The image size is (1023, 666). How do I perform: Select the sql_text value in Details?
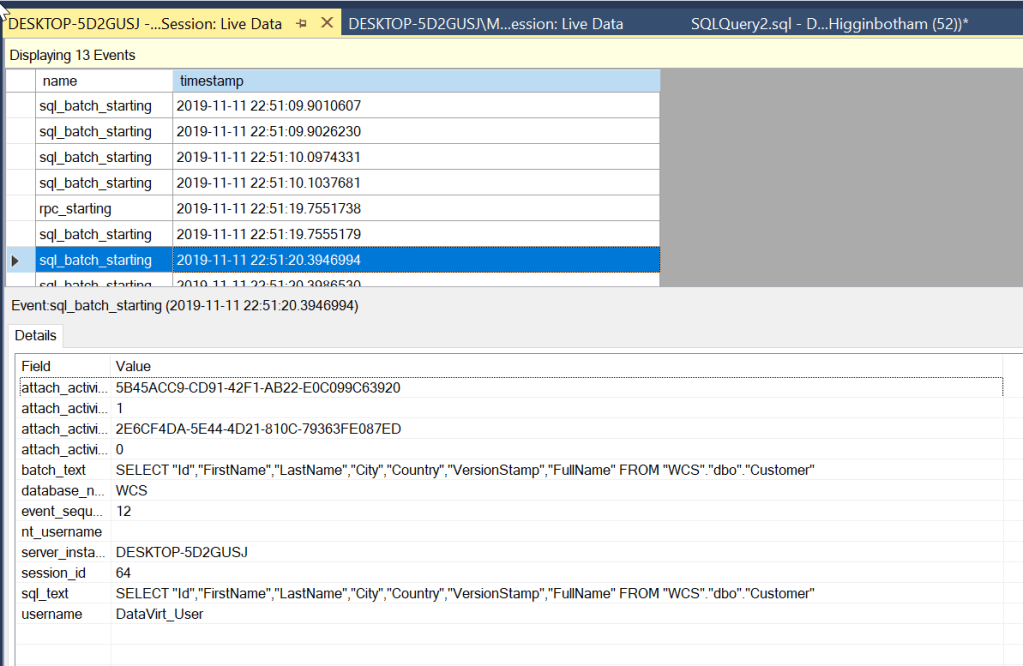tap(465, 594)
